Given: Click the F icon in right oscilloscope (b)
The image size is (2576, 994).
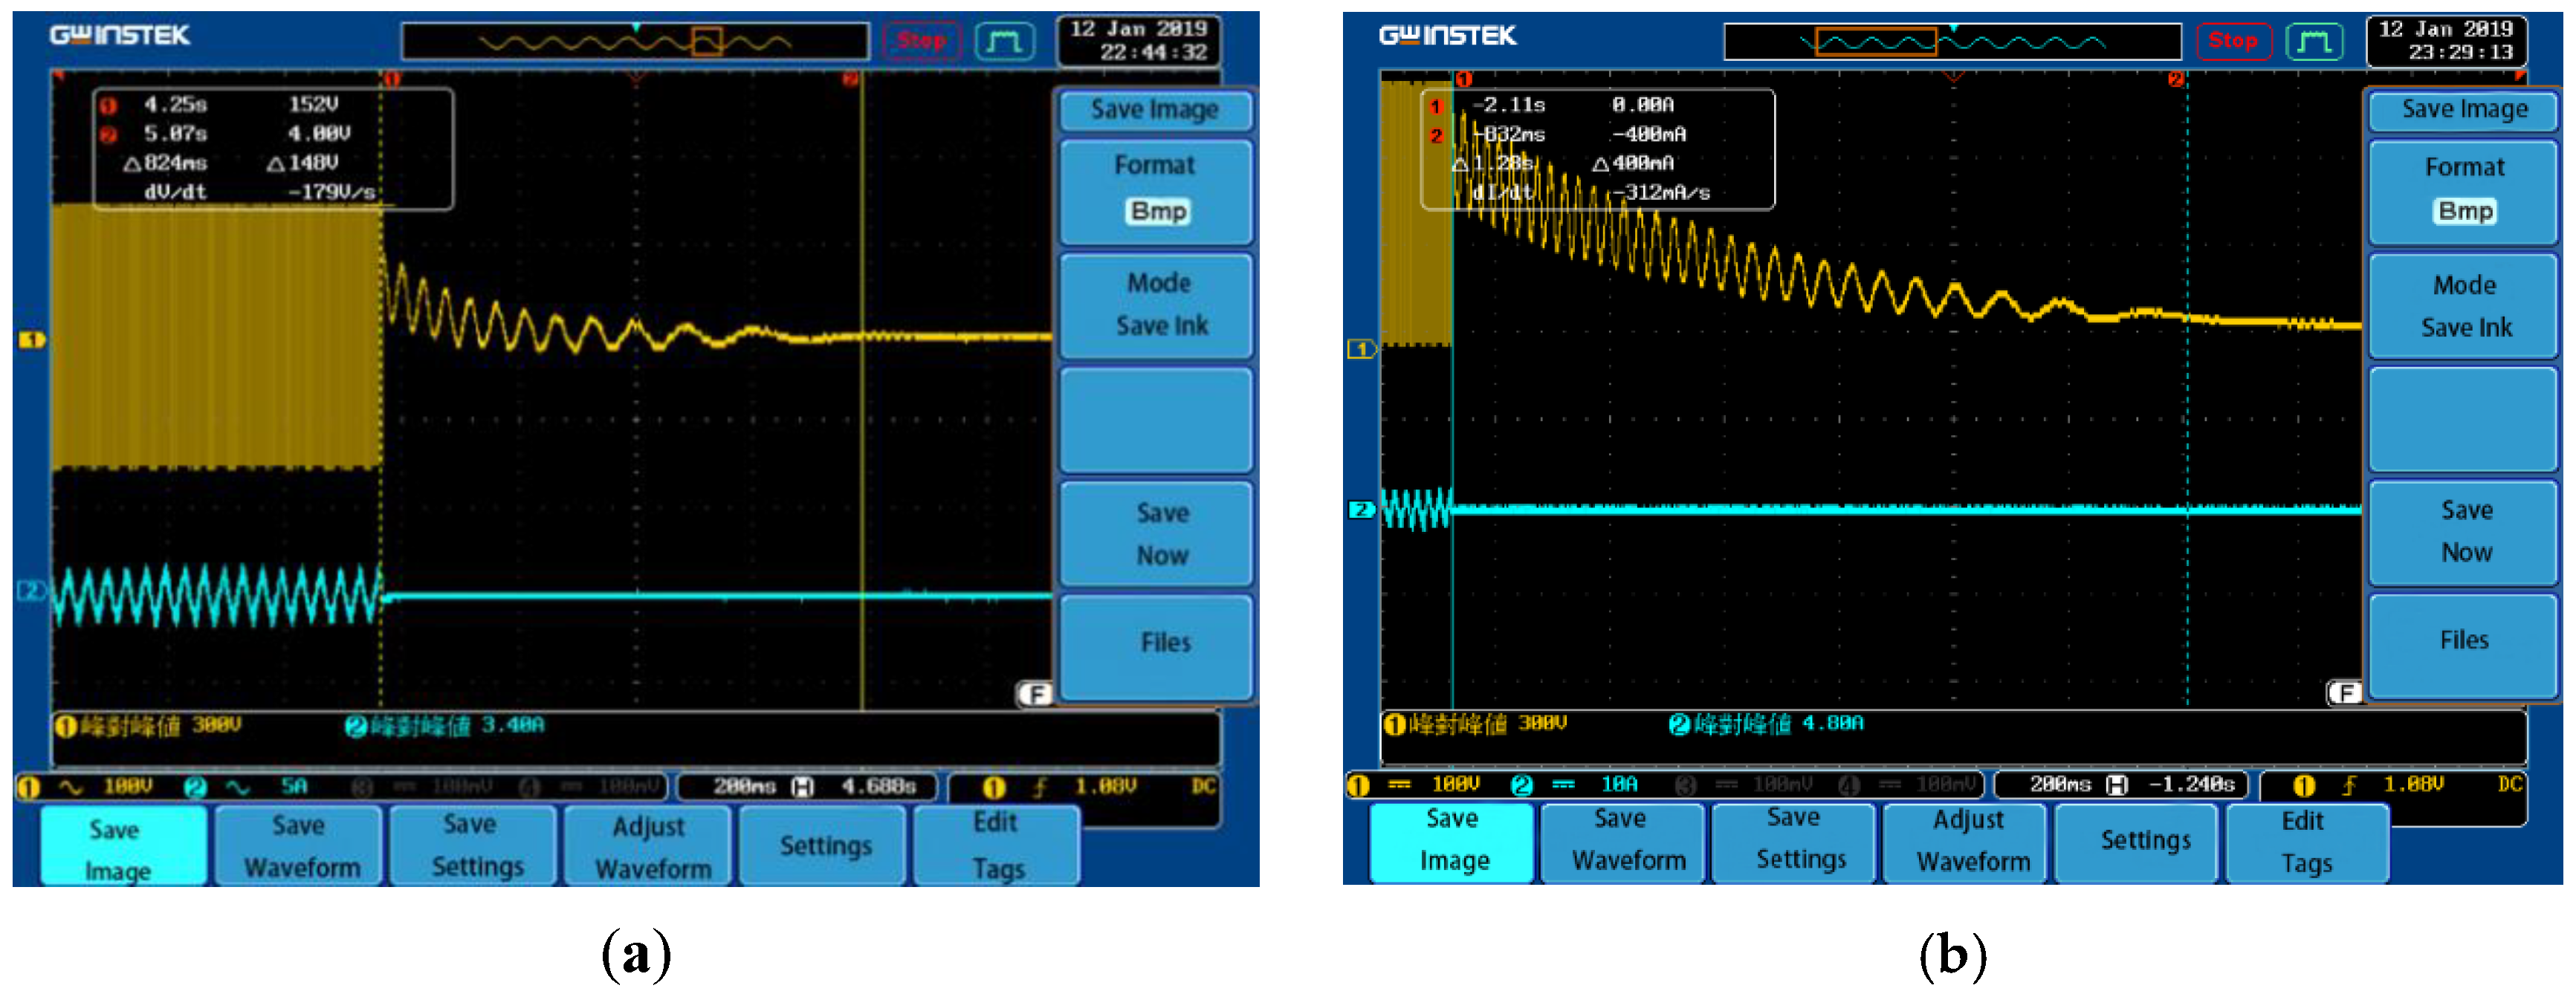Looking at the screenshot, I should coord(2345,692).
